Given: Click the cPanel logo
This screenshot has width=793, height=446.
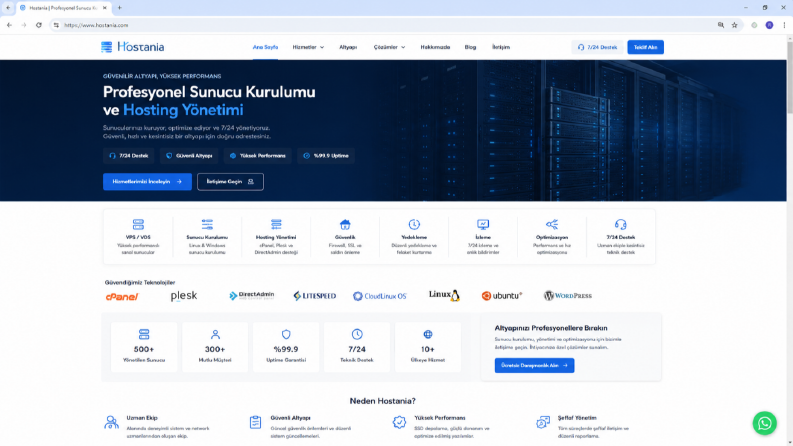Looking at the screenshot, I should (x=121, y=296).
